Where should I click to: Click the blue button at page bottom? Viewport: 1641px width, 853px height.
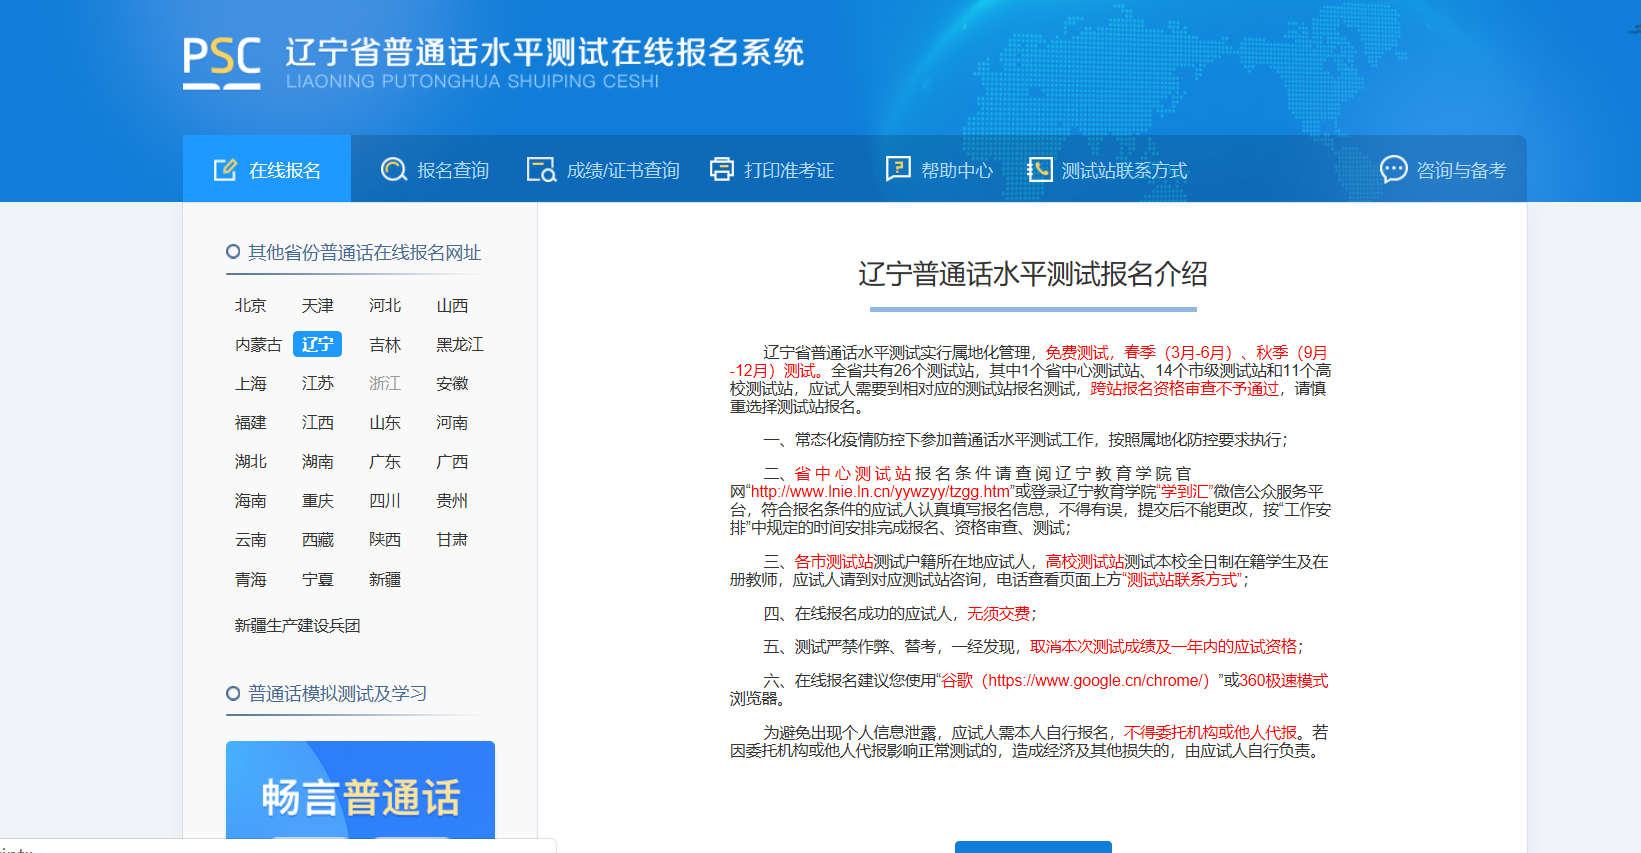coord(1033,847)
